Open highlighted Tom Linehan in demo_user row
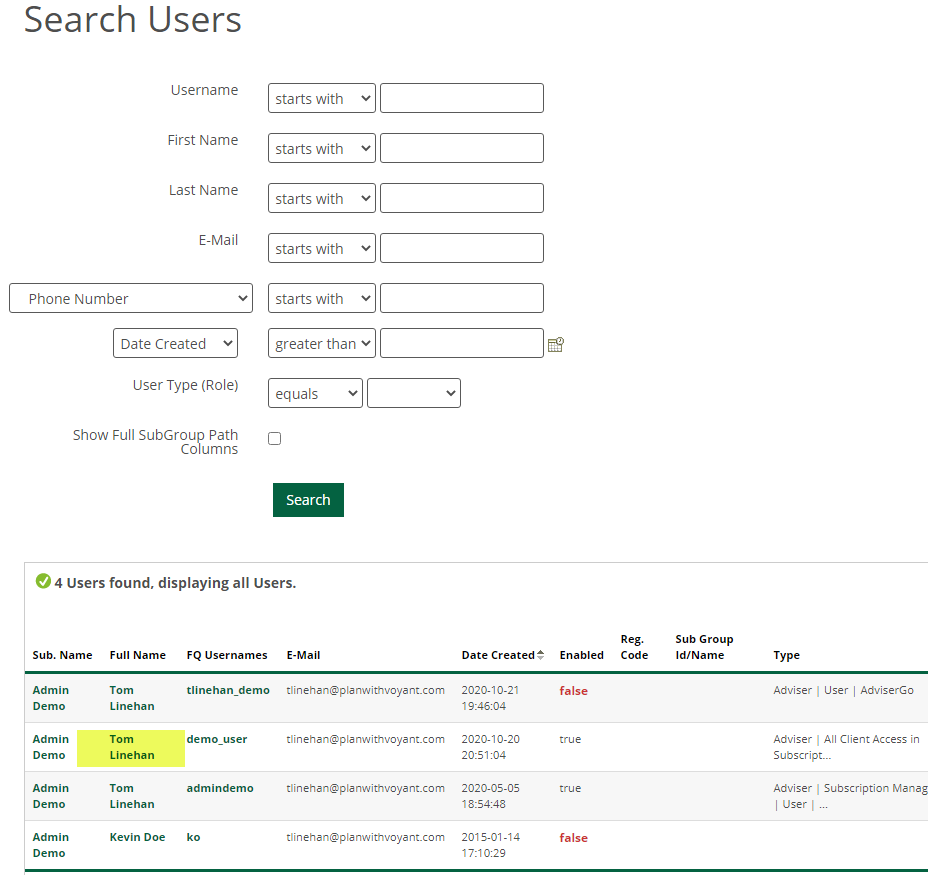This screenshot has height=875, width=928. pos(131,748)
